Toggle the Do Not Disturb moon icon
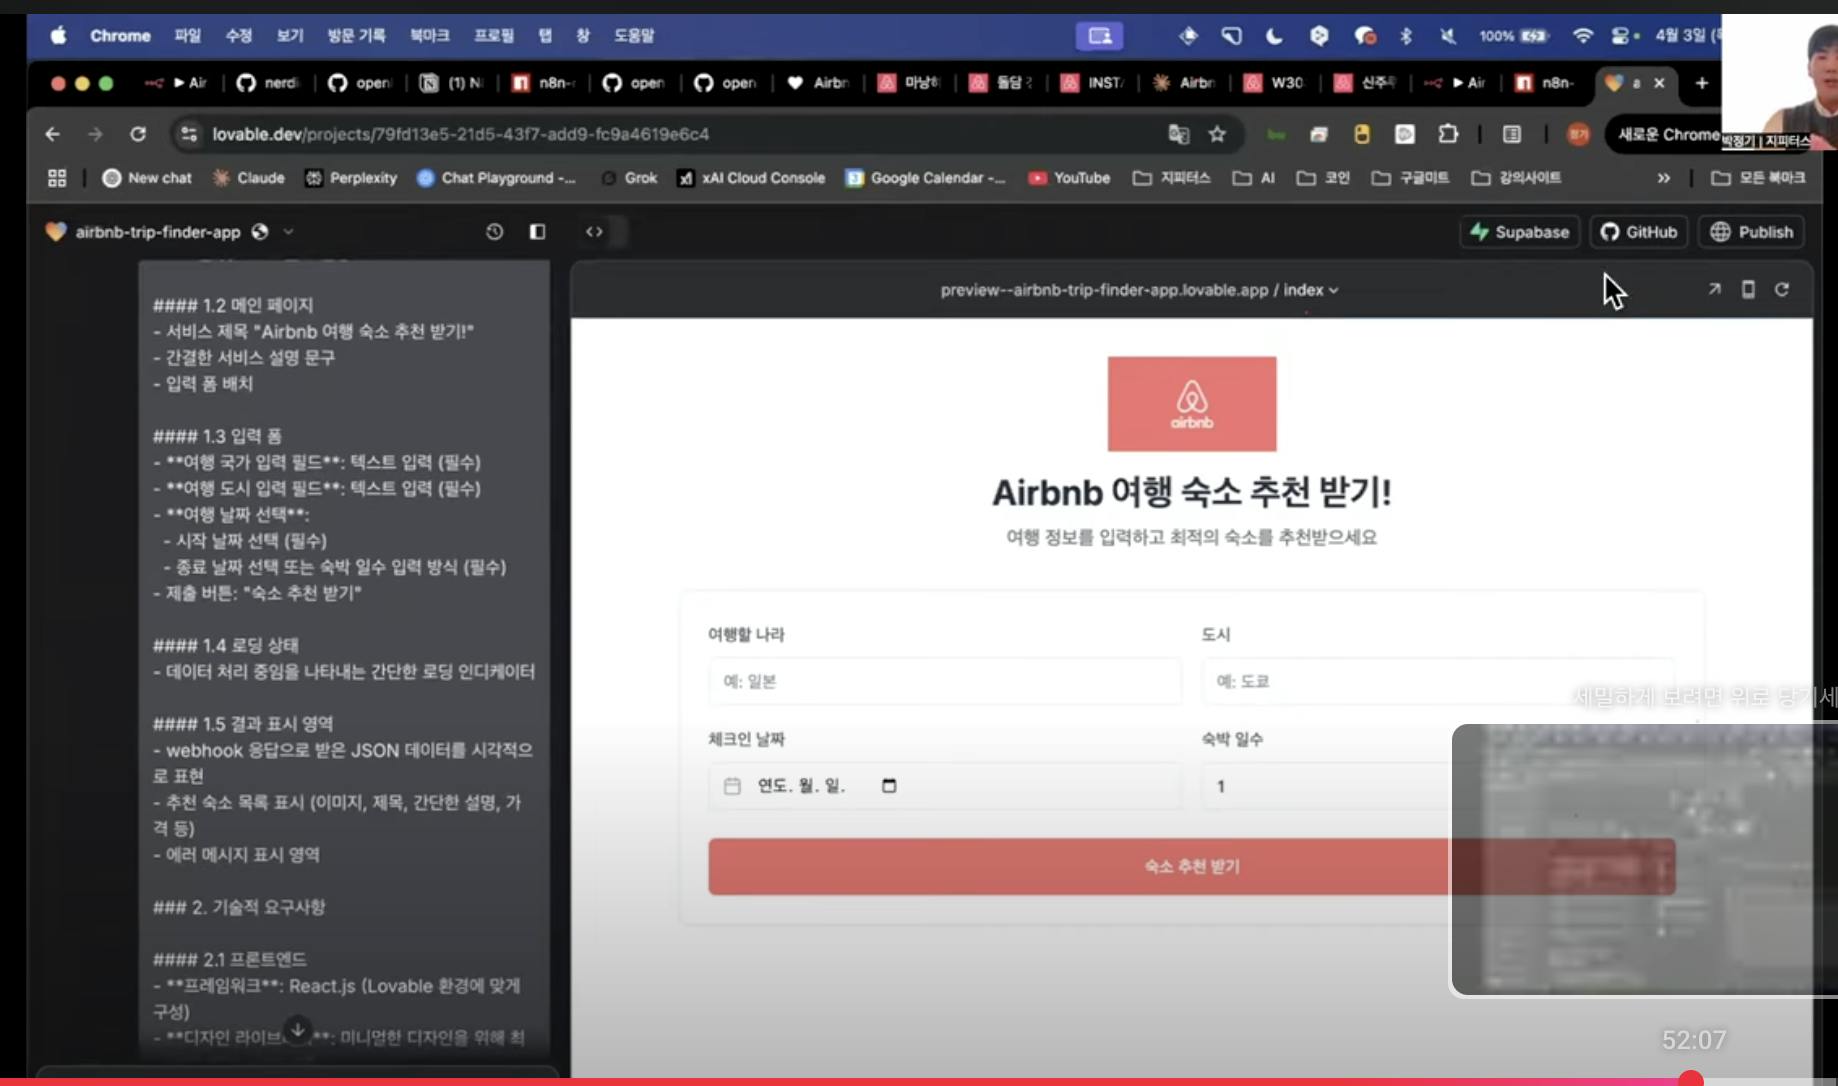Viewport: 1838px width, 1086px height. point(1274,36)
